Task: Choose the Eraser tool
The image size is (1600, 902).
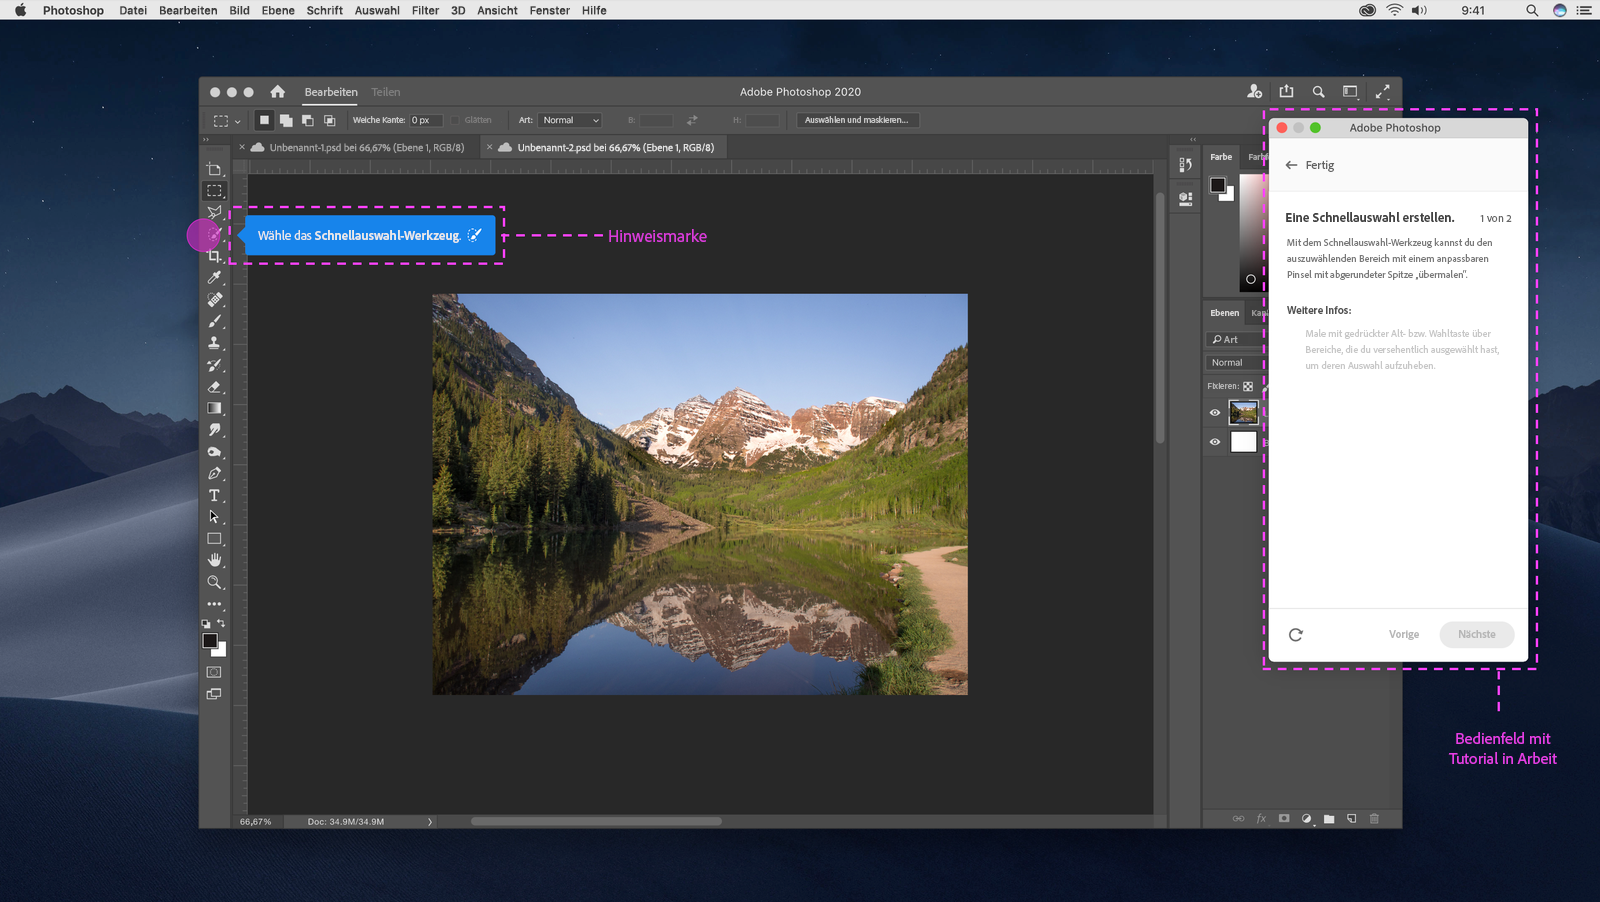Action: tap(214, 387)
